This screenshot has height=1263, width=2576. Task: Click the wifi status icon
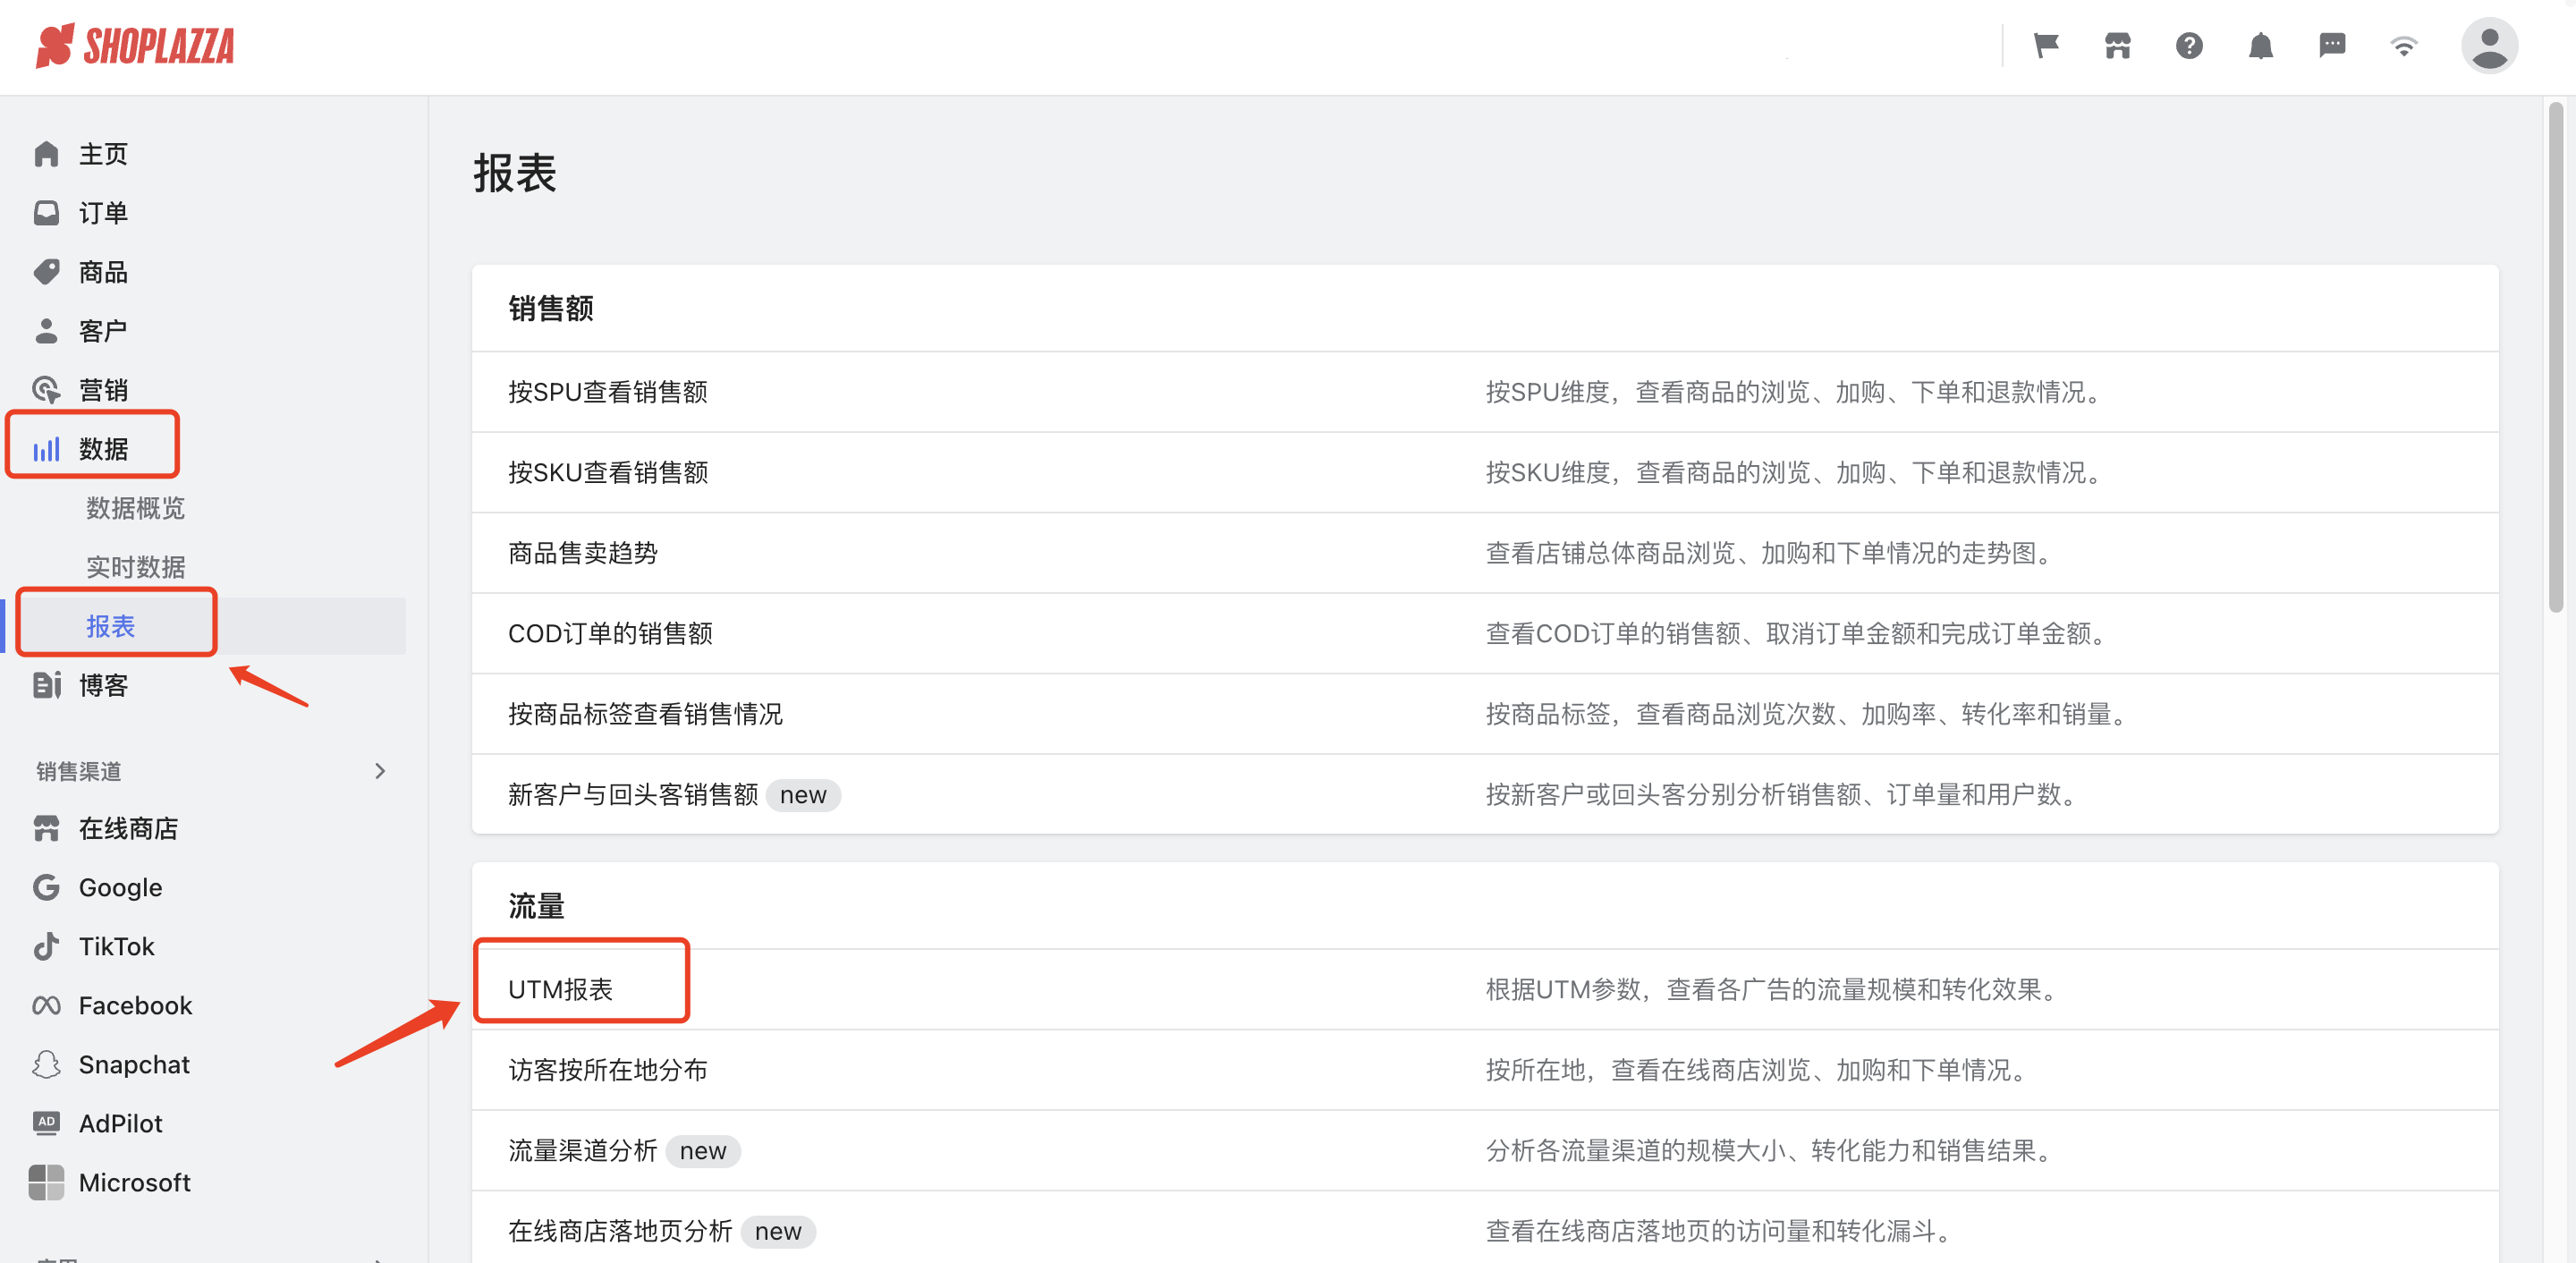(2403, 46)
